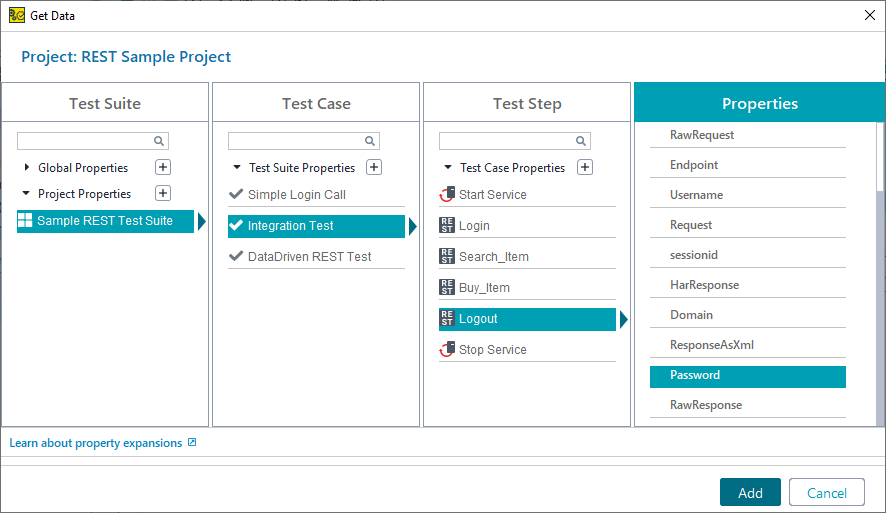The height and width of the screenshot is (513, 886).
Task: Click the plus icon beside Test Suite Properties
Action: click(x=374, y=167)
